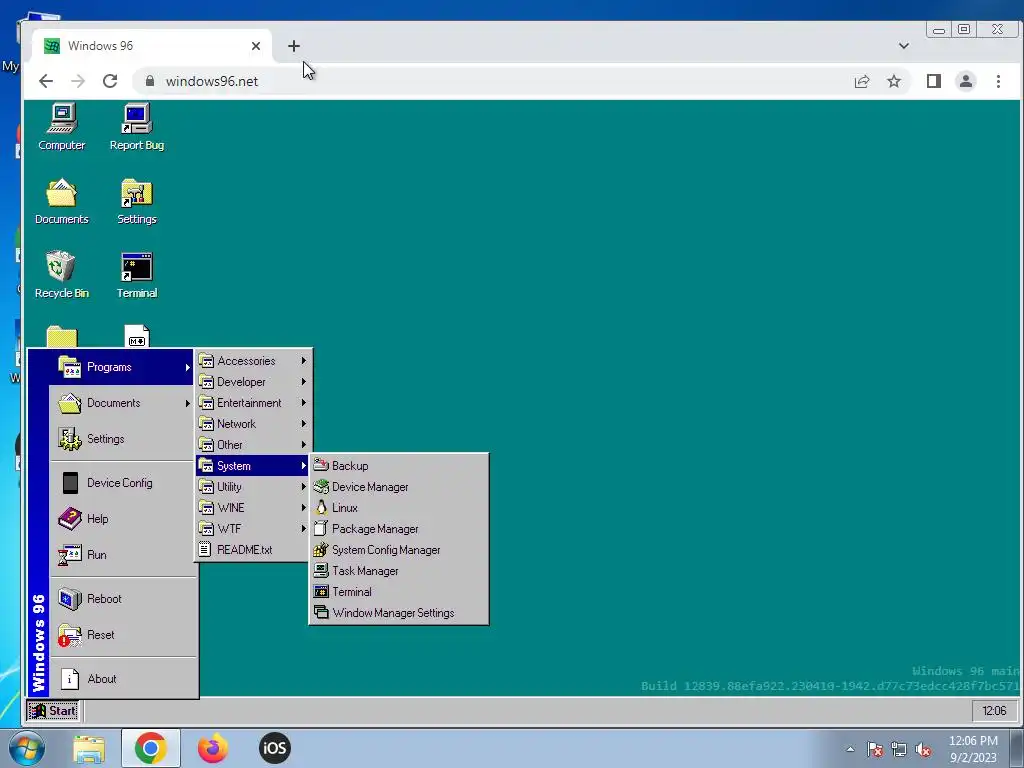Open the Settings desktop shortcut

click(x=136, y=201)
